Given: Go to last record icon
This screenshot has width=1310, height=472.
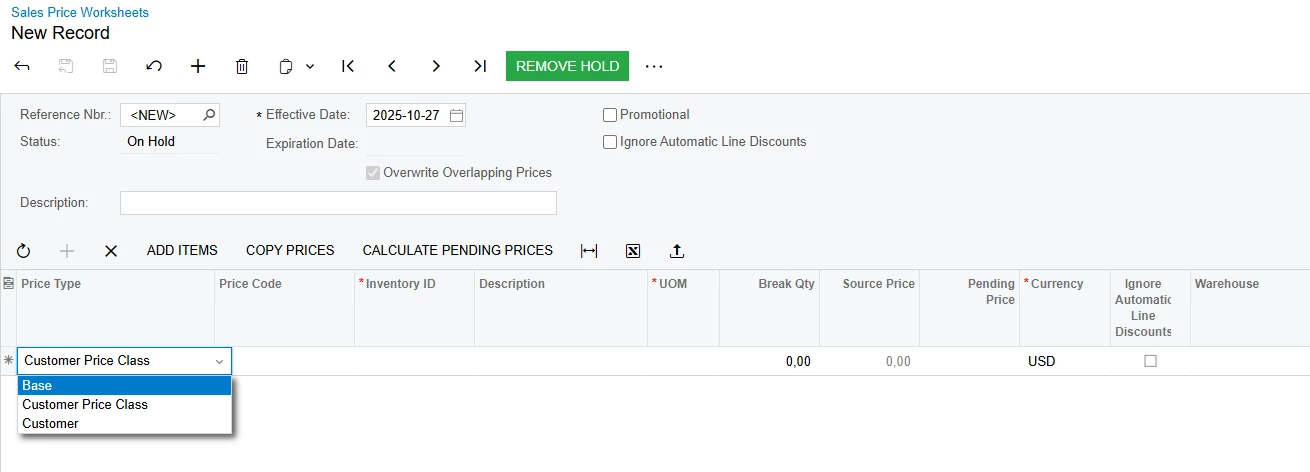Looking at the screenshot, I should click(480, 66).
